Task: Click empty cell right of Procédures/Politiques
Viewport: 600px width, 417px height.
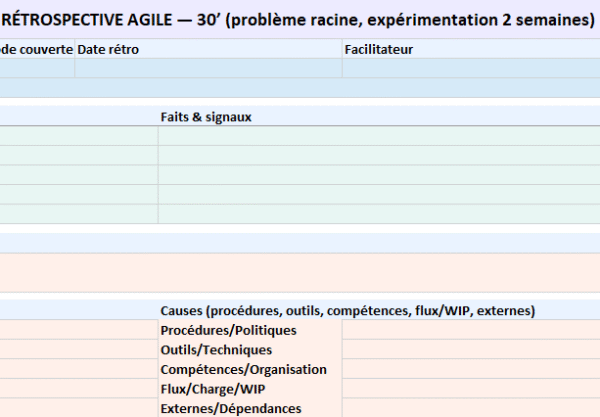Action: 470,331
